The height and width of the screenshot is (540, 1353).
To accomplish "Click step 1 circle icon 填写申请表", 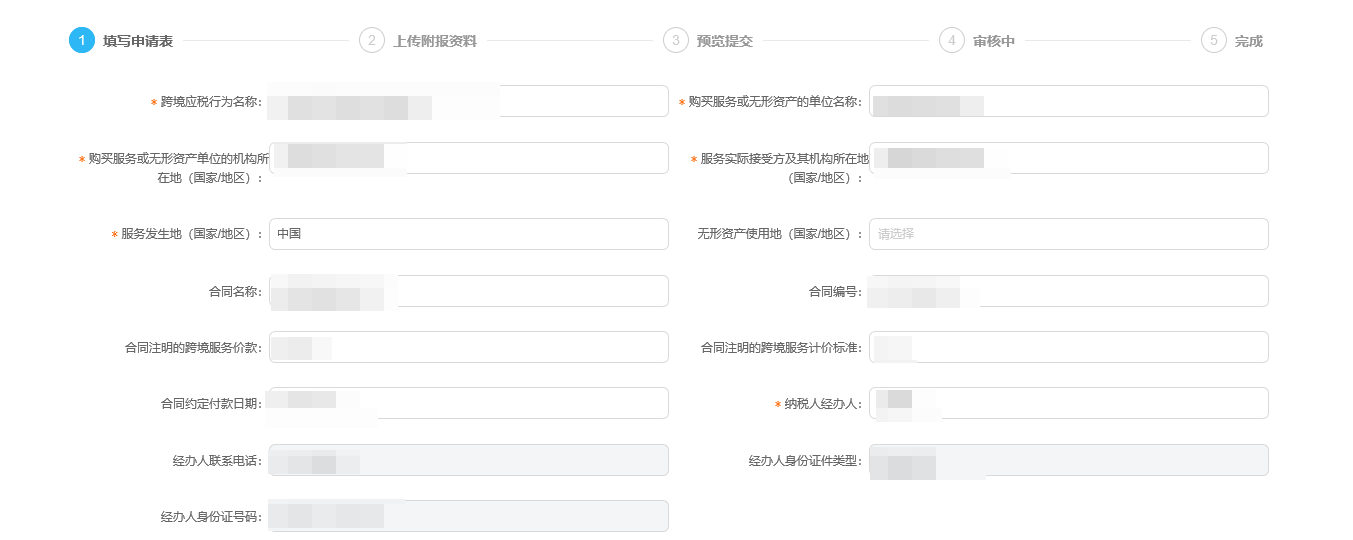I will click(x=82, y=41).
